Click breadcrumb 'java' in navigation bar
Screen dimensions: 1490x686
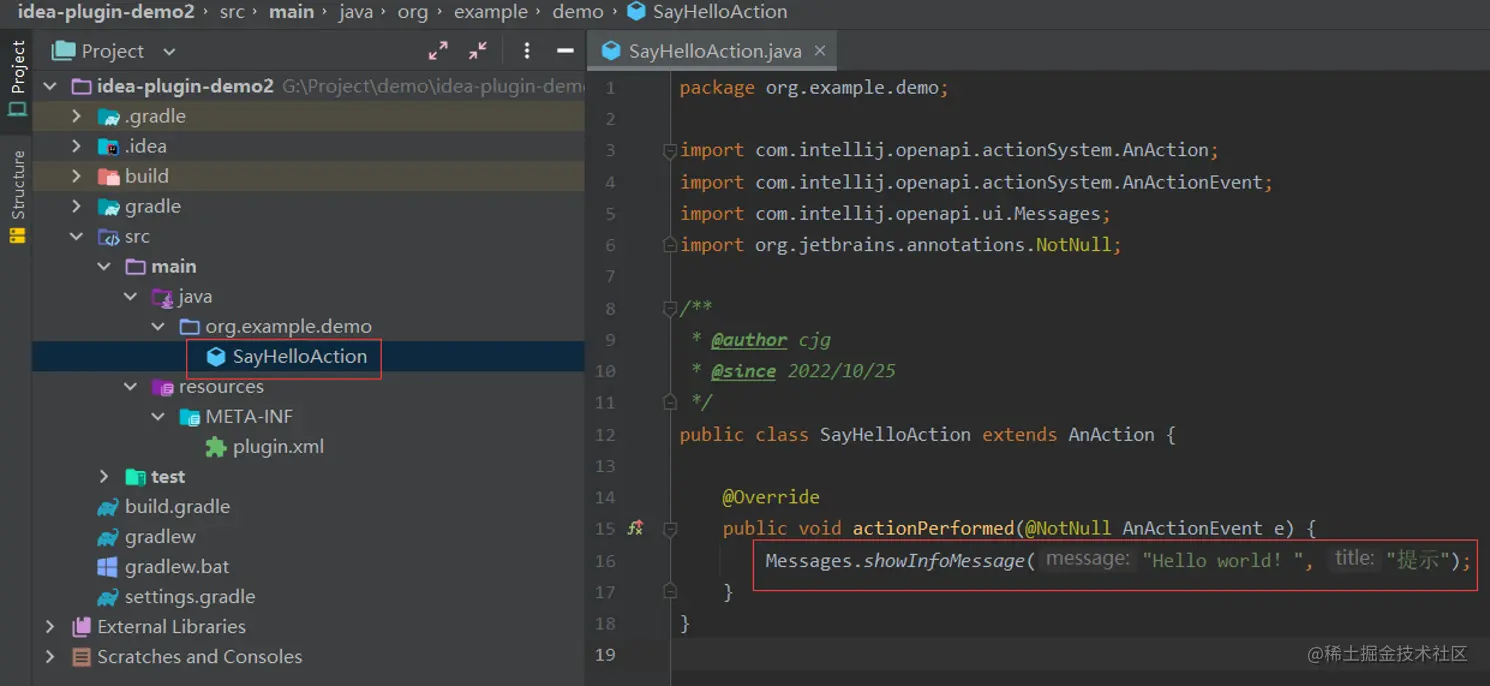pyautogui.click(x=356, y=12)
